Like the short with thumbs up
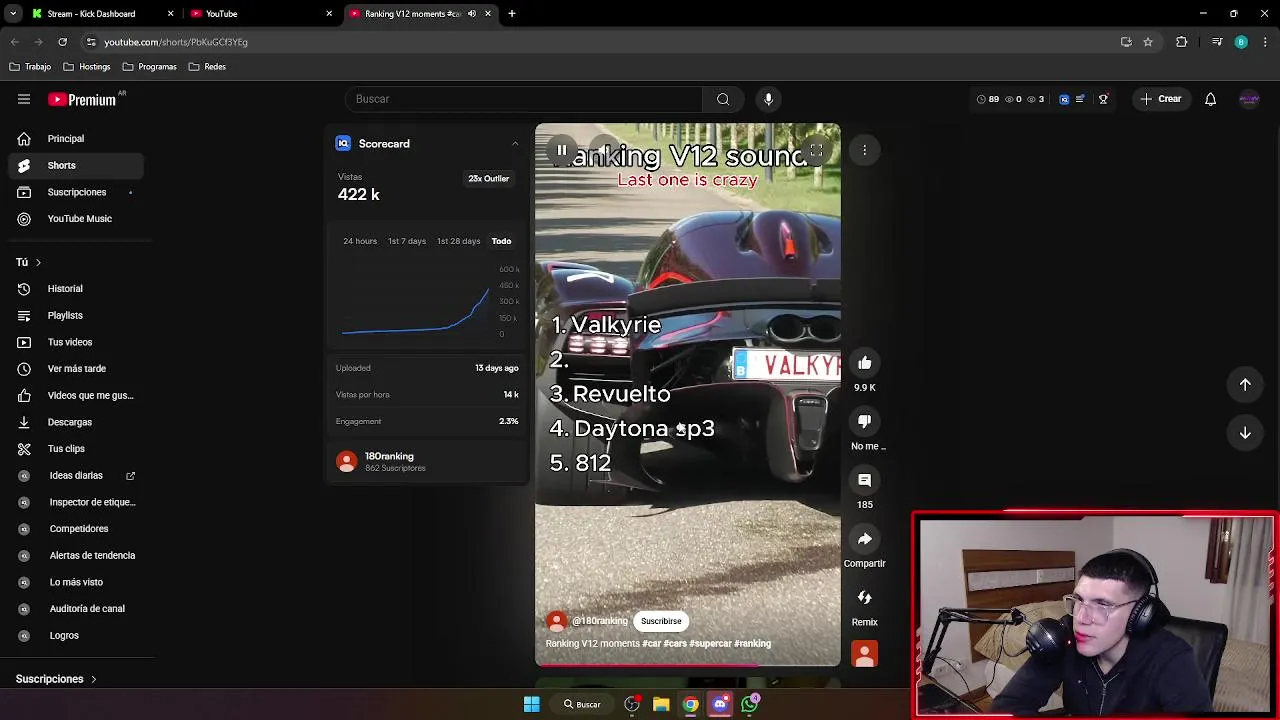The image size is (1280, 720). 865,363
